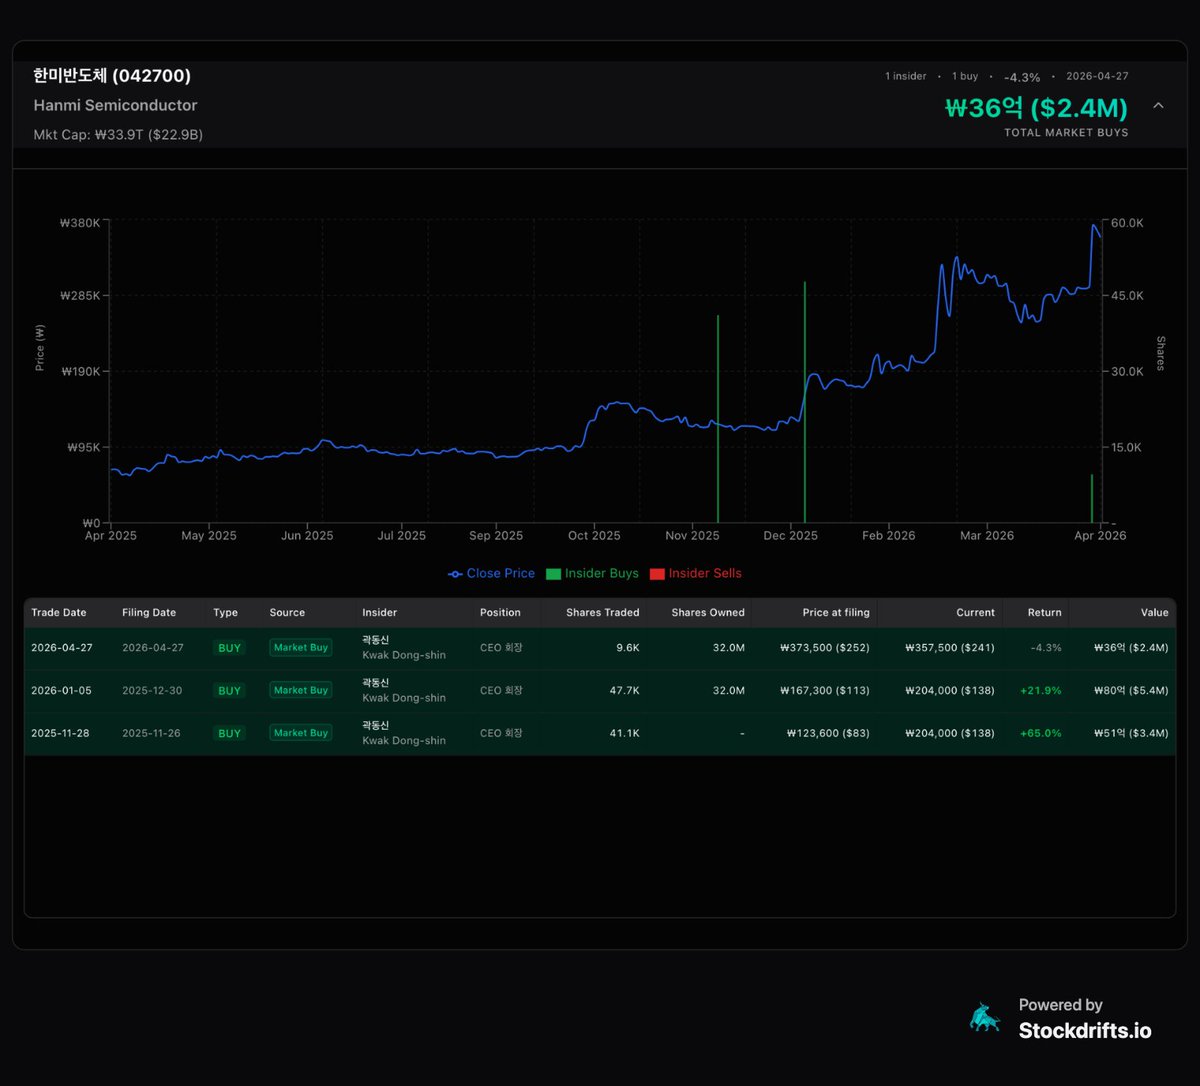Screen dimensions: 1200x1086
Task: Sort by Shares Traded column header
Action: (603, 612)
